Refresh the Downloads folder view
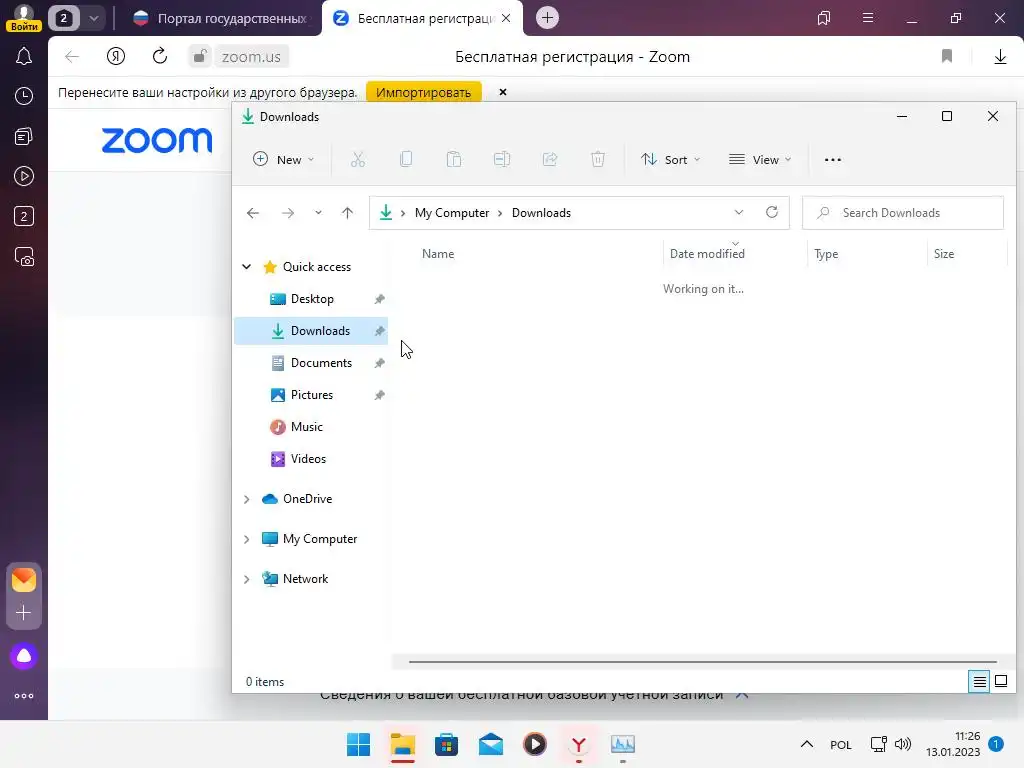Viewport: 1024px width, 768px height. 772,212
